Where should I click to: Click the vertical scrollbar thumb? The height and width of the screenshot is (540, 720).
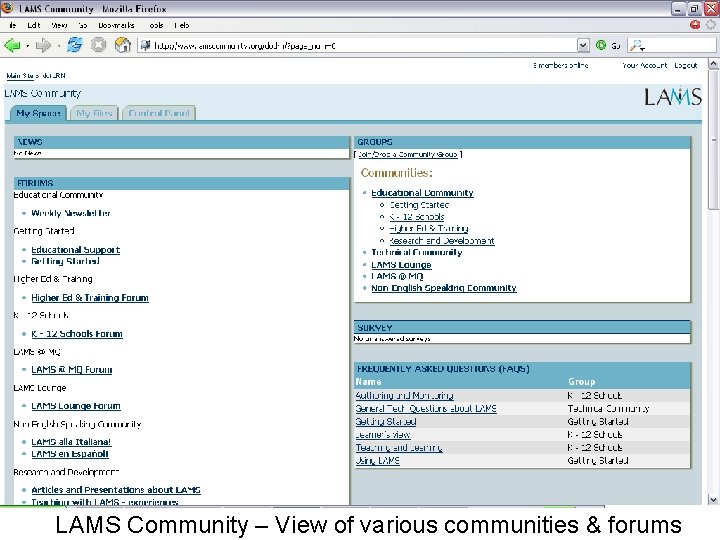[713, 140]
